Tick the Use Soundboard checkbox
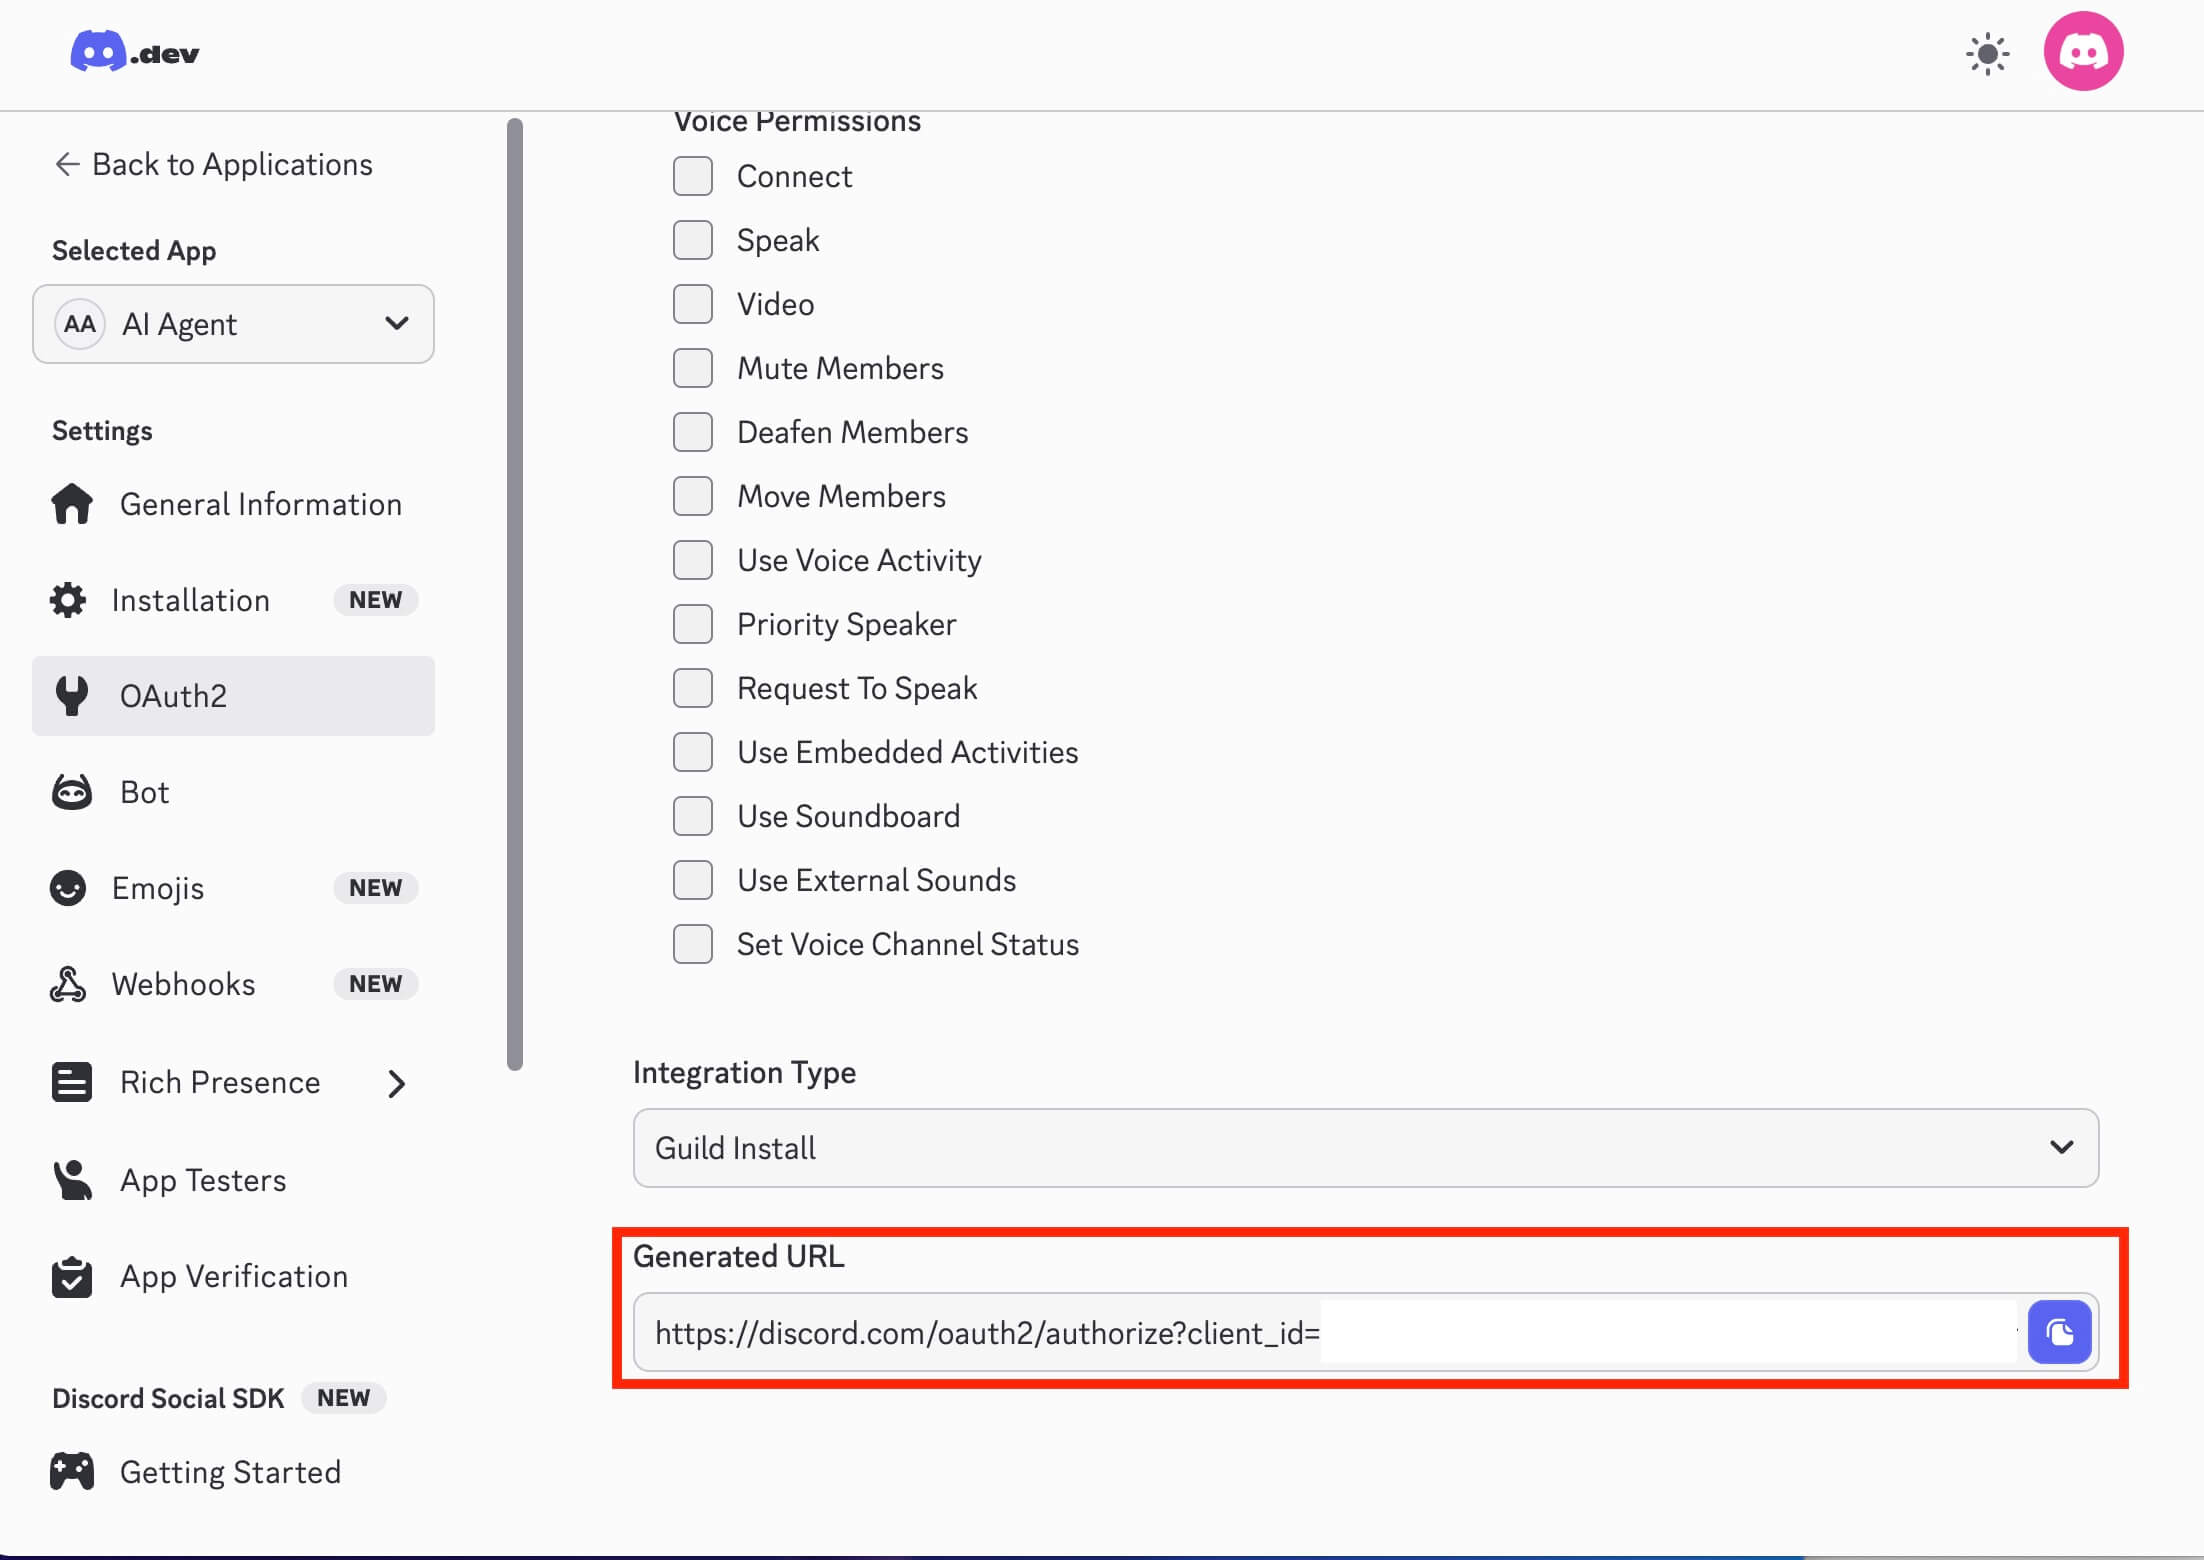 (x=693, y=816)
